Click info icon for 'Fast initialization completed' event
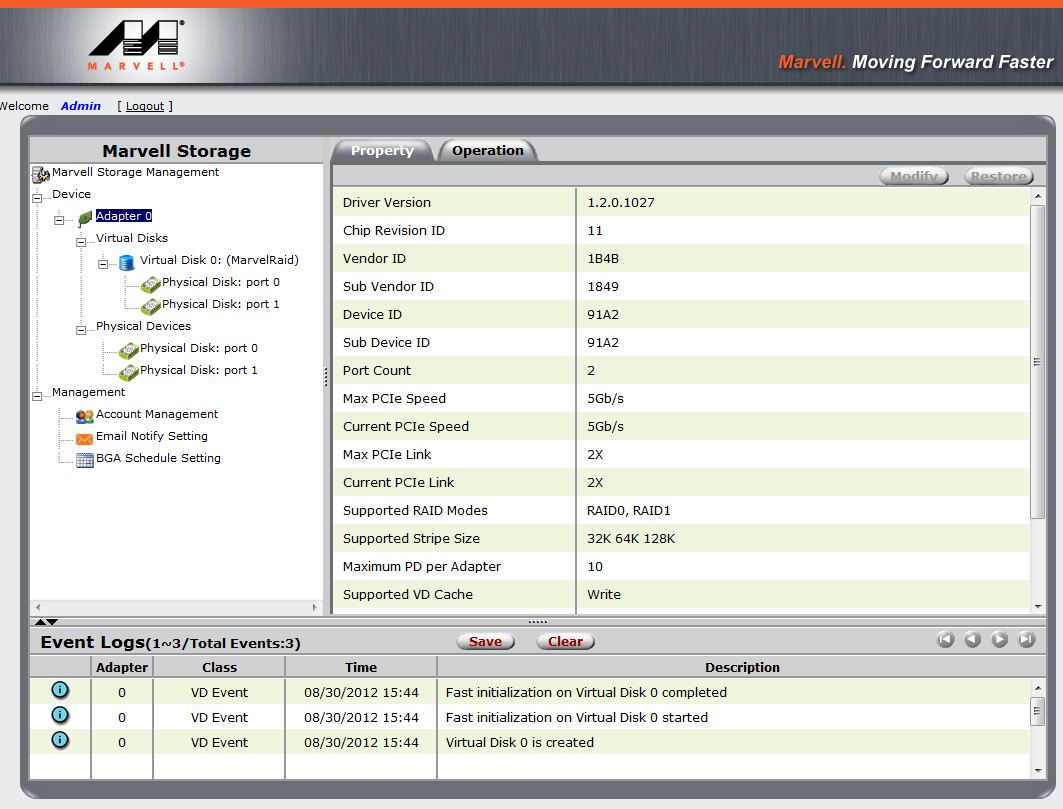1063x809 pixels. pyautogui.click(x=60, y=690)
